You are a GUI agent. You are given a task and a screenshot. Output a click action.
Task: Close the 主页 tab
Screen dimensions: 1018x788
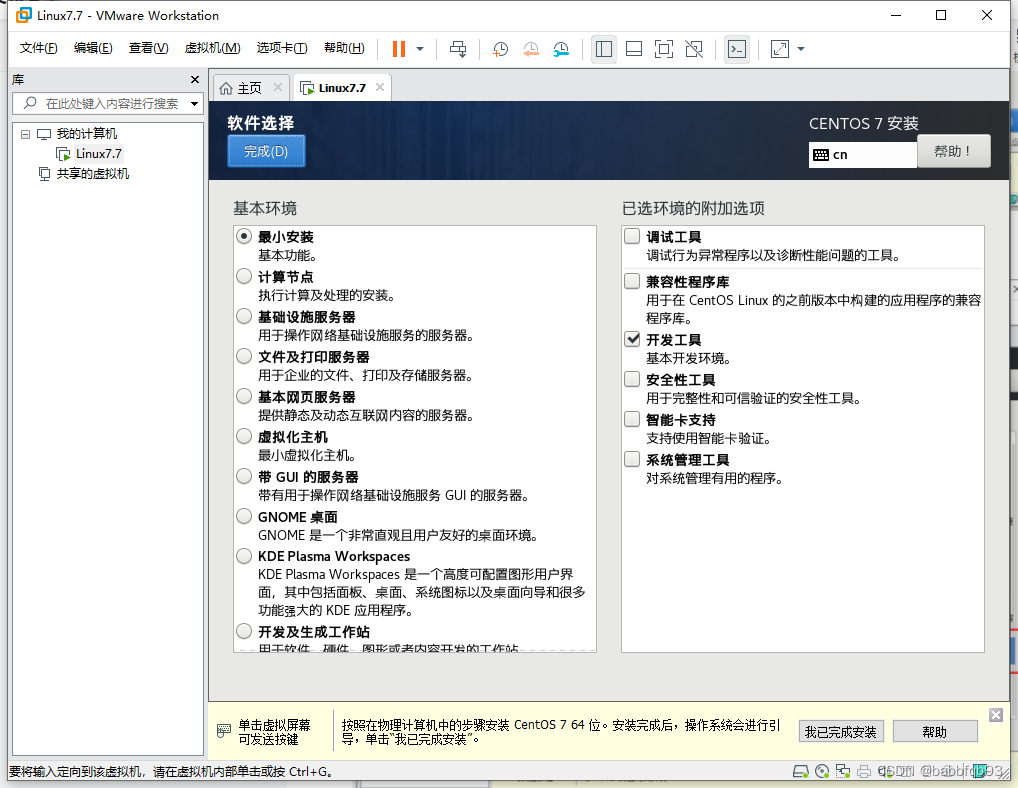[277, 87]
